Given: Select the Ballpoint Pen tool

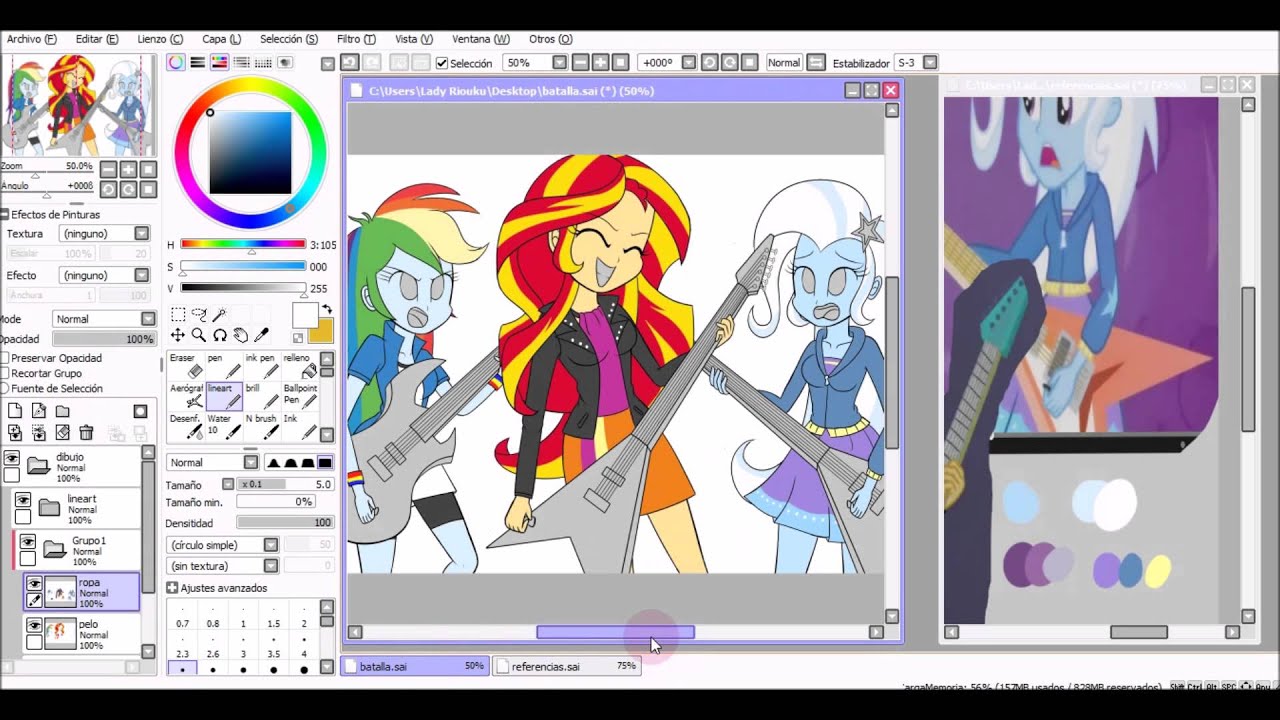Looking at the screenshot, I should [300, 396].
